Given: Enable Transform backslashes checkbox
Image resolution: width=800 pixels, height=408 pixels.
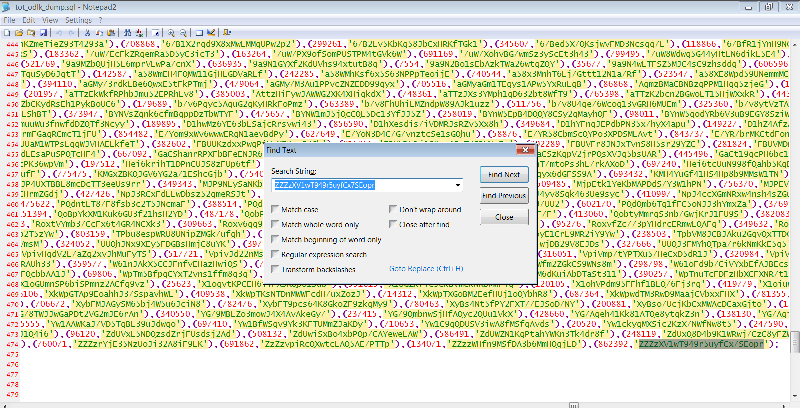Looking at the screenshot, I should 275,269.
